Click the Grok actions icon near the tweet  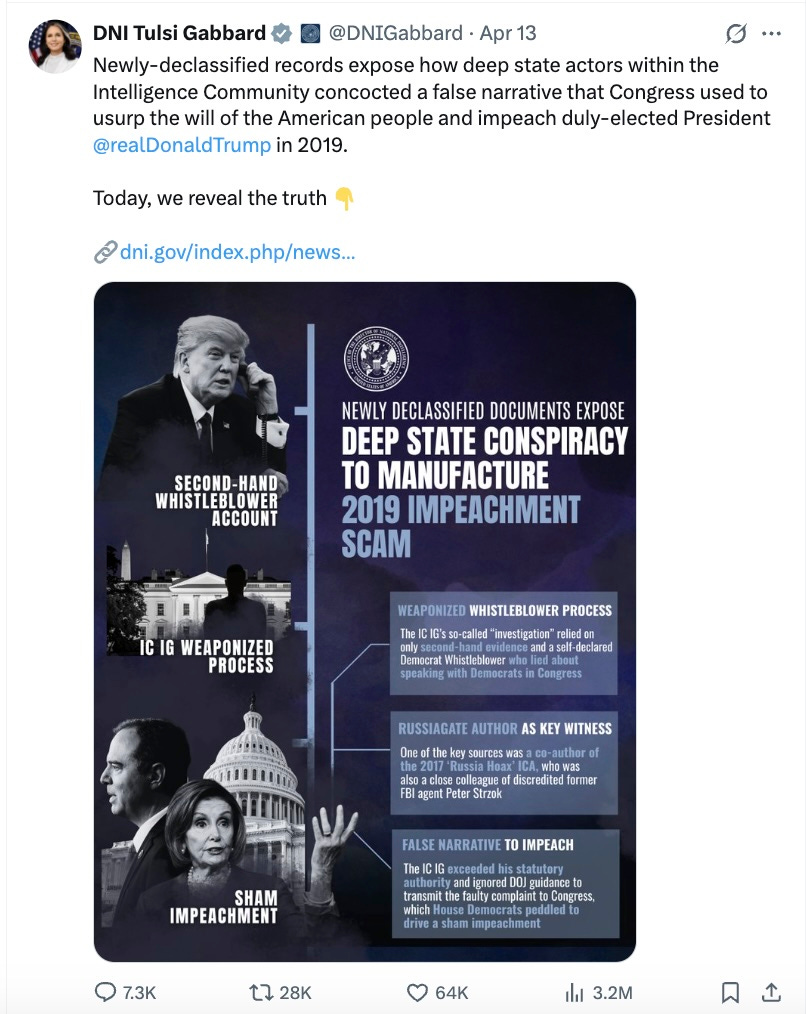[736, 31]
